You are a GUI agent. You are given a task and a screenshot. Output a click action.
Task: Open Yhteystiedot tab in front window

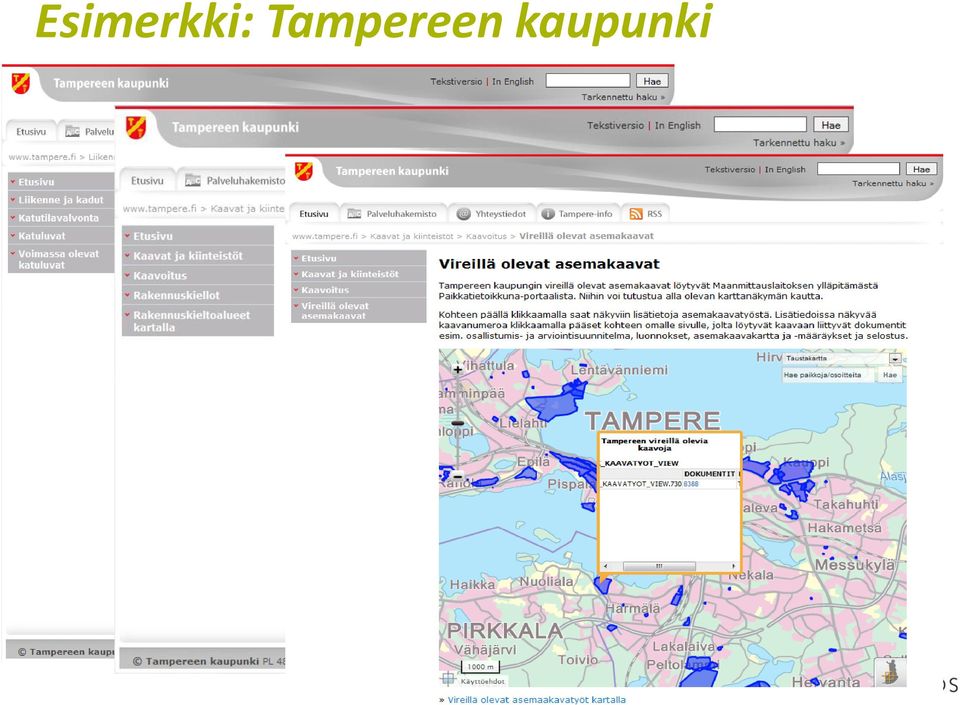point(492,214)
